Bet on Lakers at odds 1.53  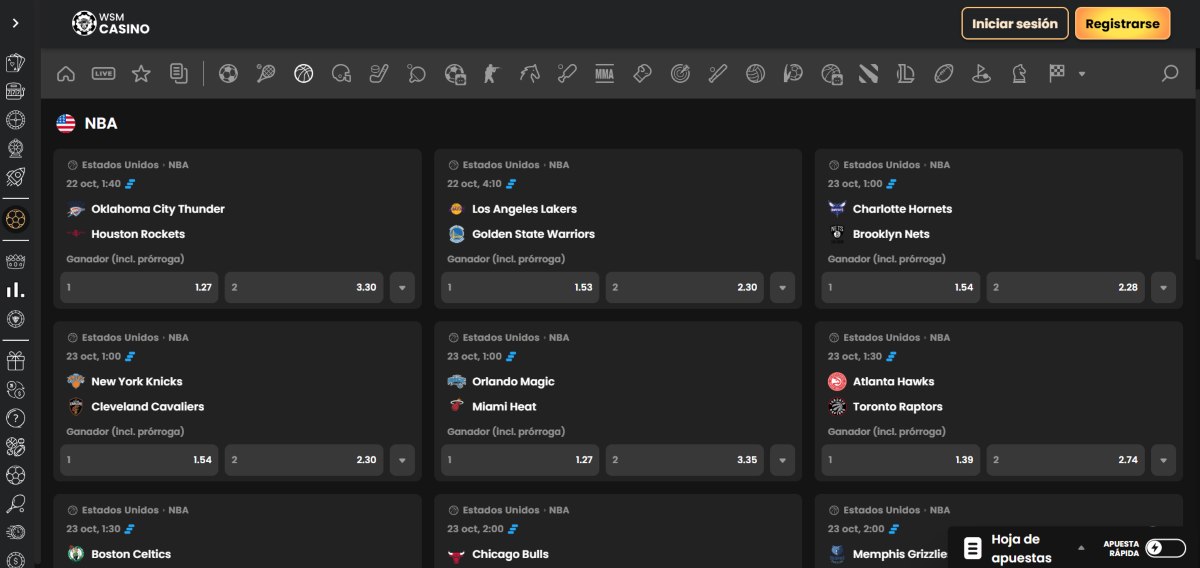click(x=520, y=287)
